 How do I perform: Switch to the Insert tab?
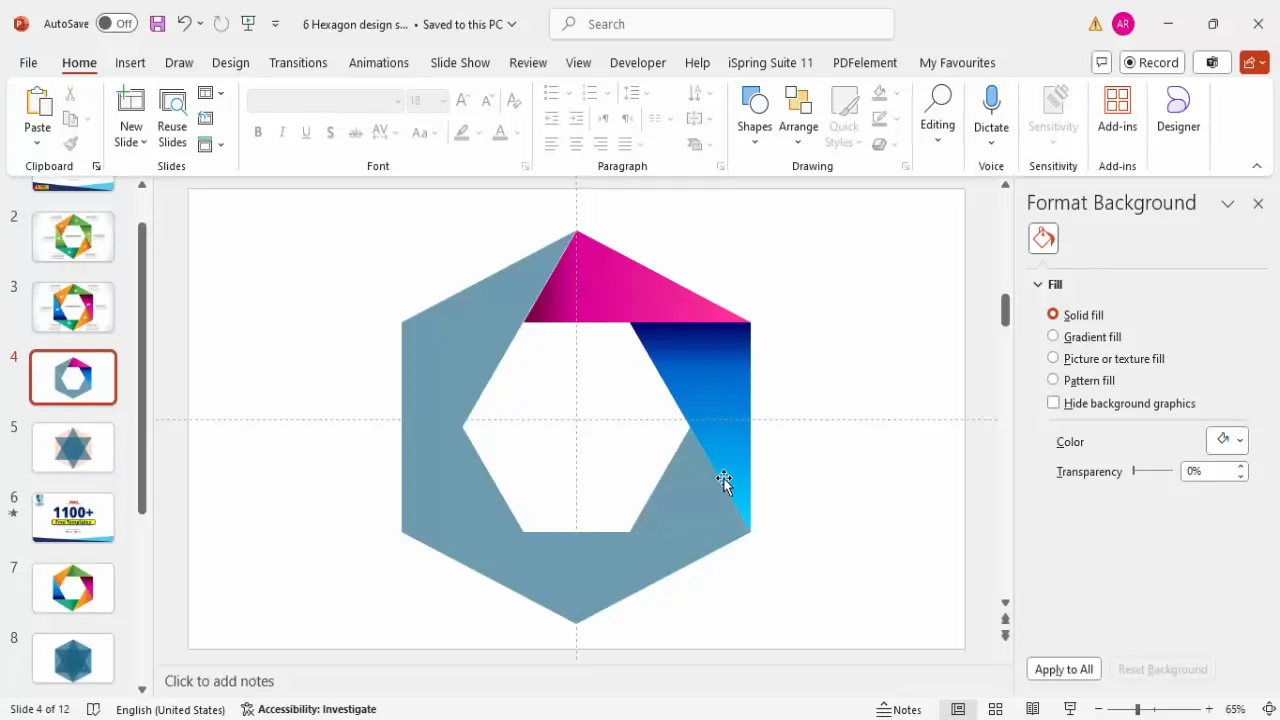coord(130,62)
